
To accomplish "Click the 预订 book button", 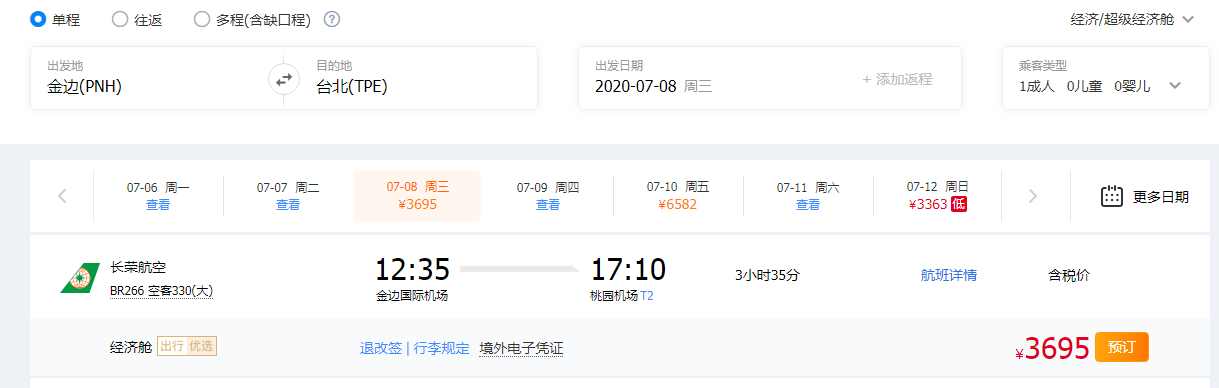I will pos(1122,347).
